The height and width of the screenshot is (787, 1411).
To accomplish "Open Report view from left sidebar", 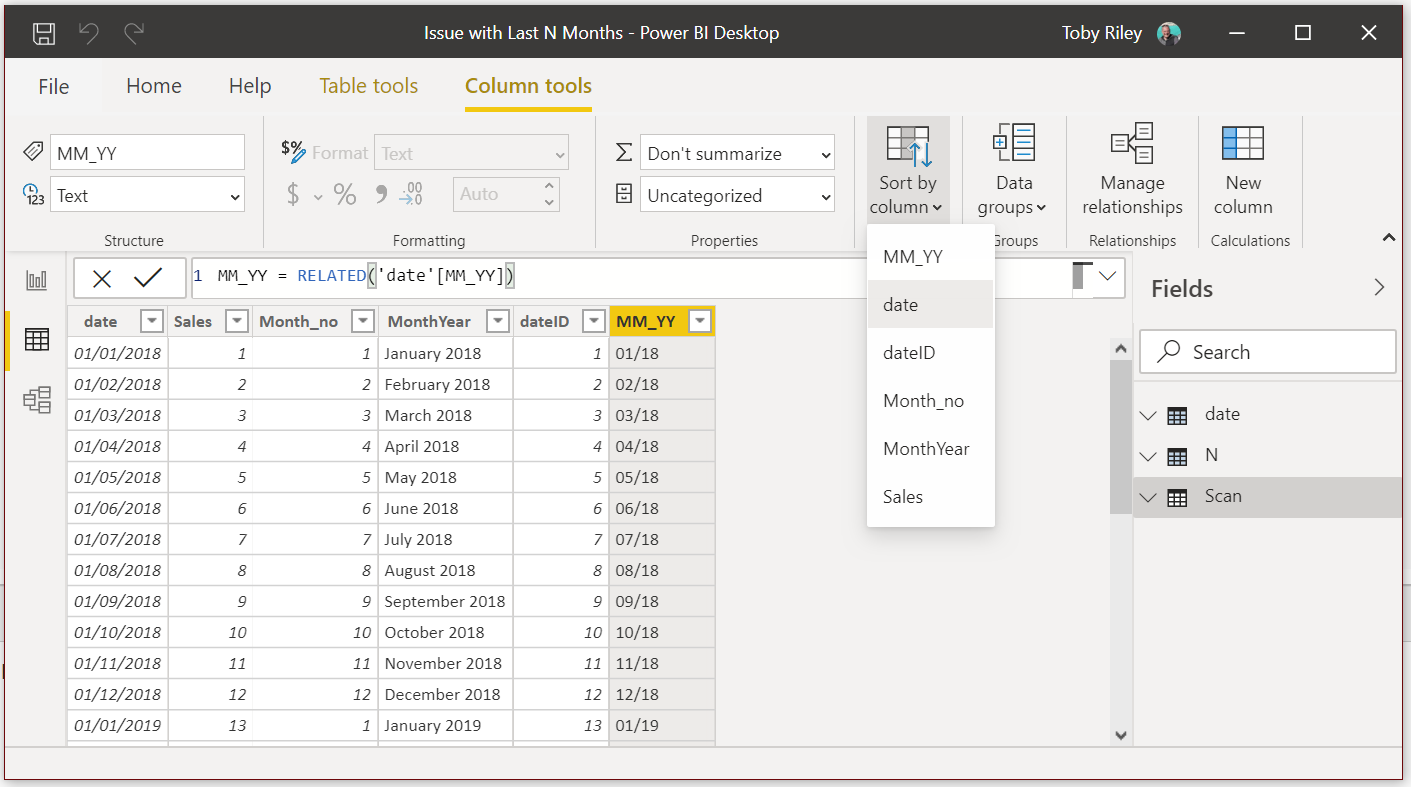I will point(37,280).
